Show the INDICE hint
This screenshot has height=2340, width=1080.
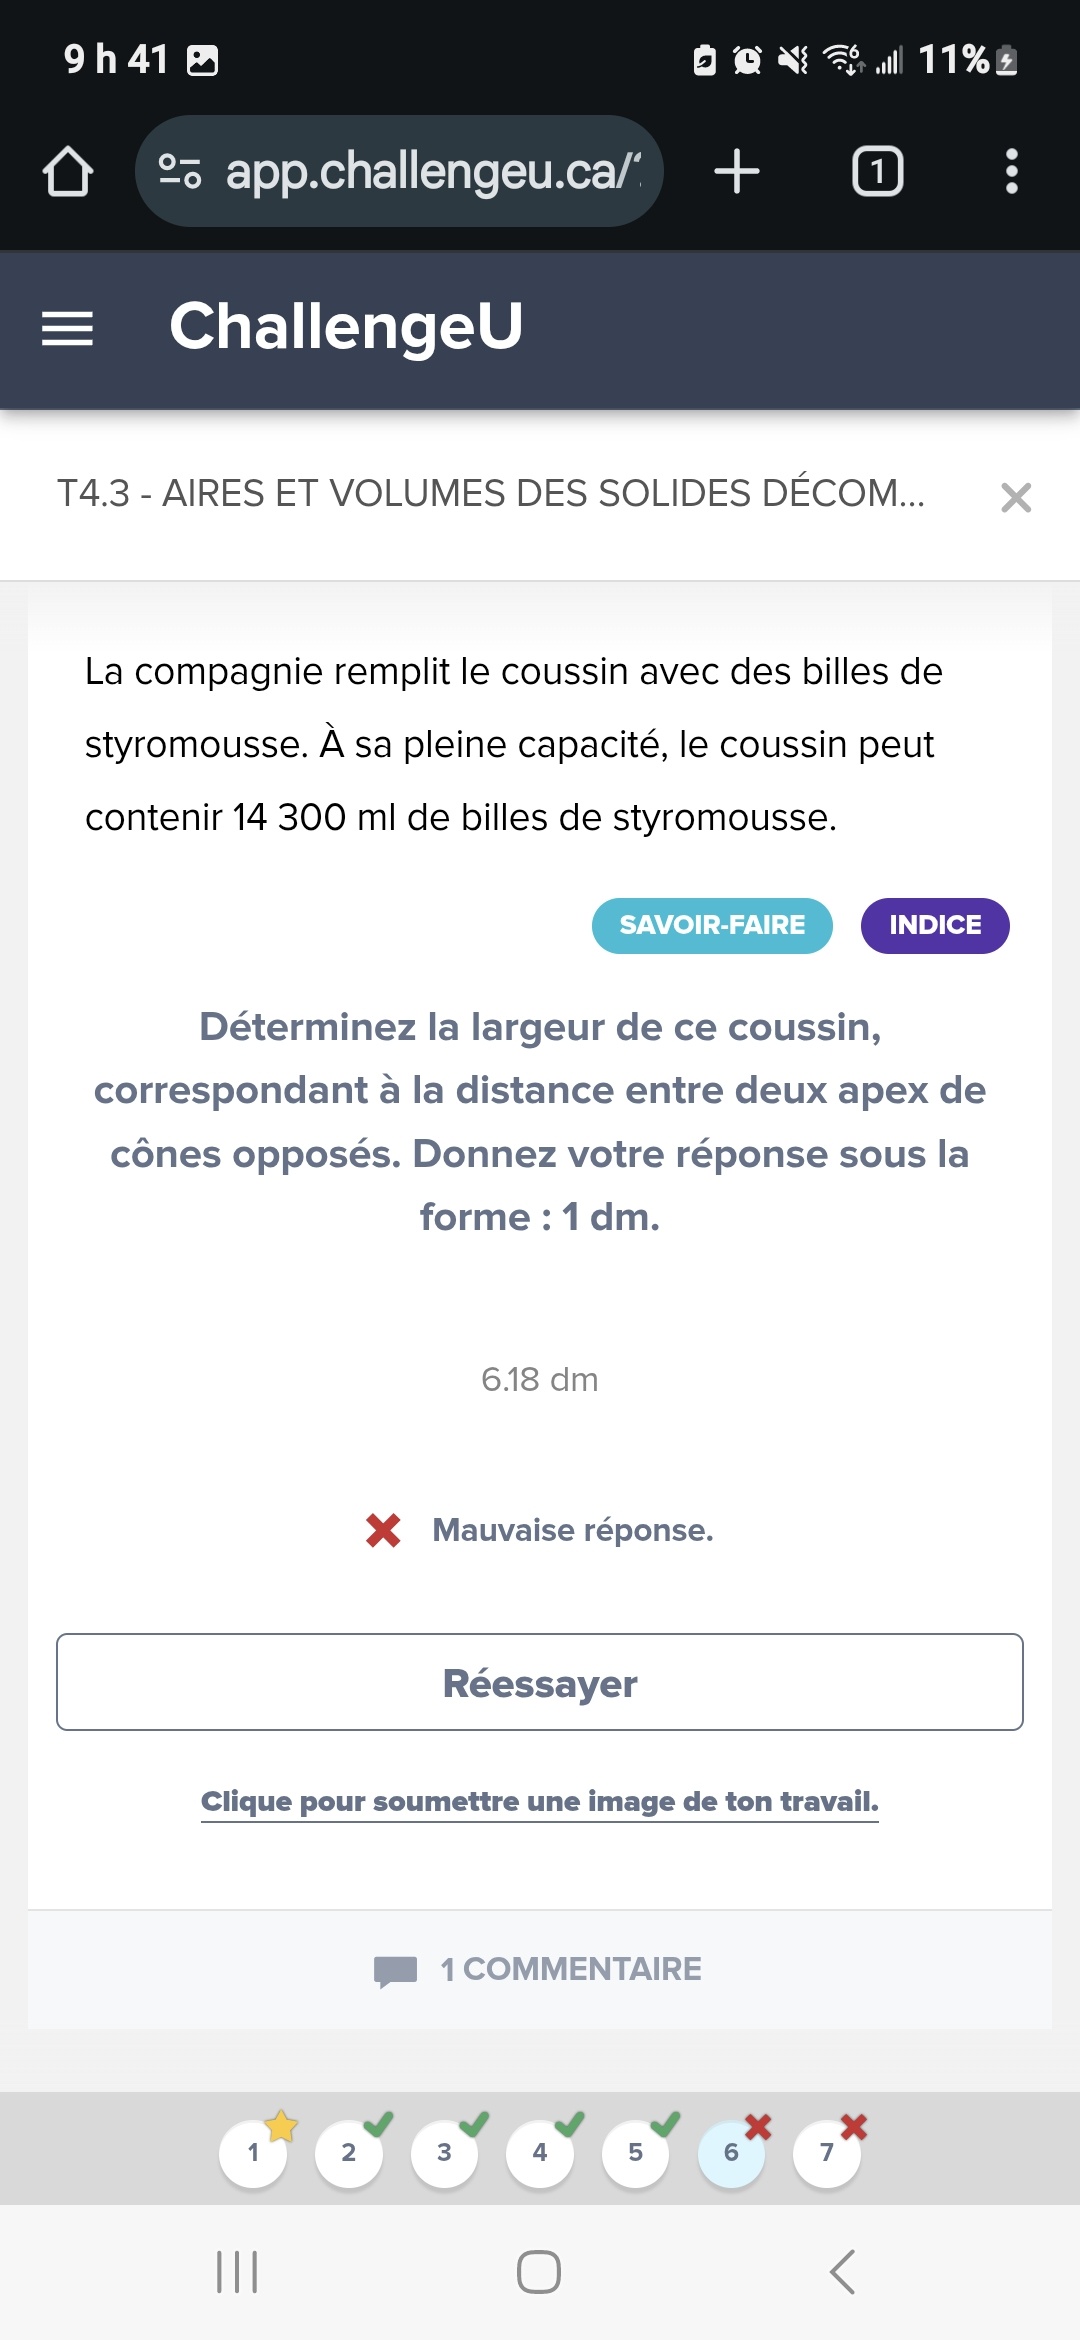[x=935, y=925]
